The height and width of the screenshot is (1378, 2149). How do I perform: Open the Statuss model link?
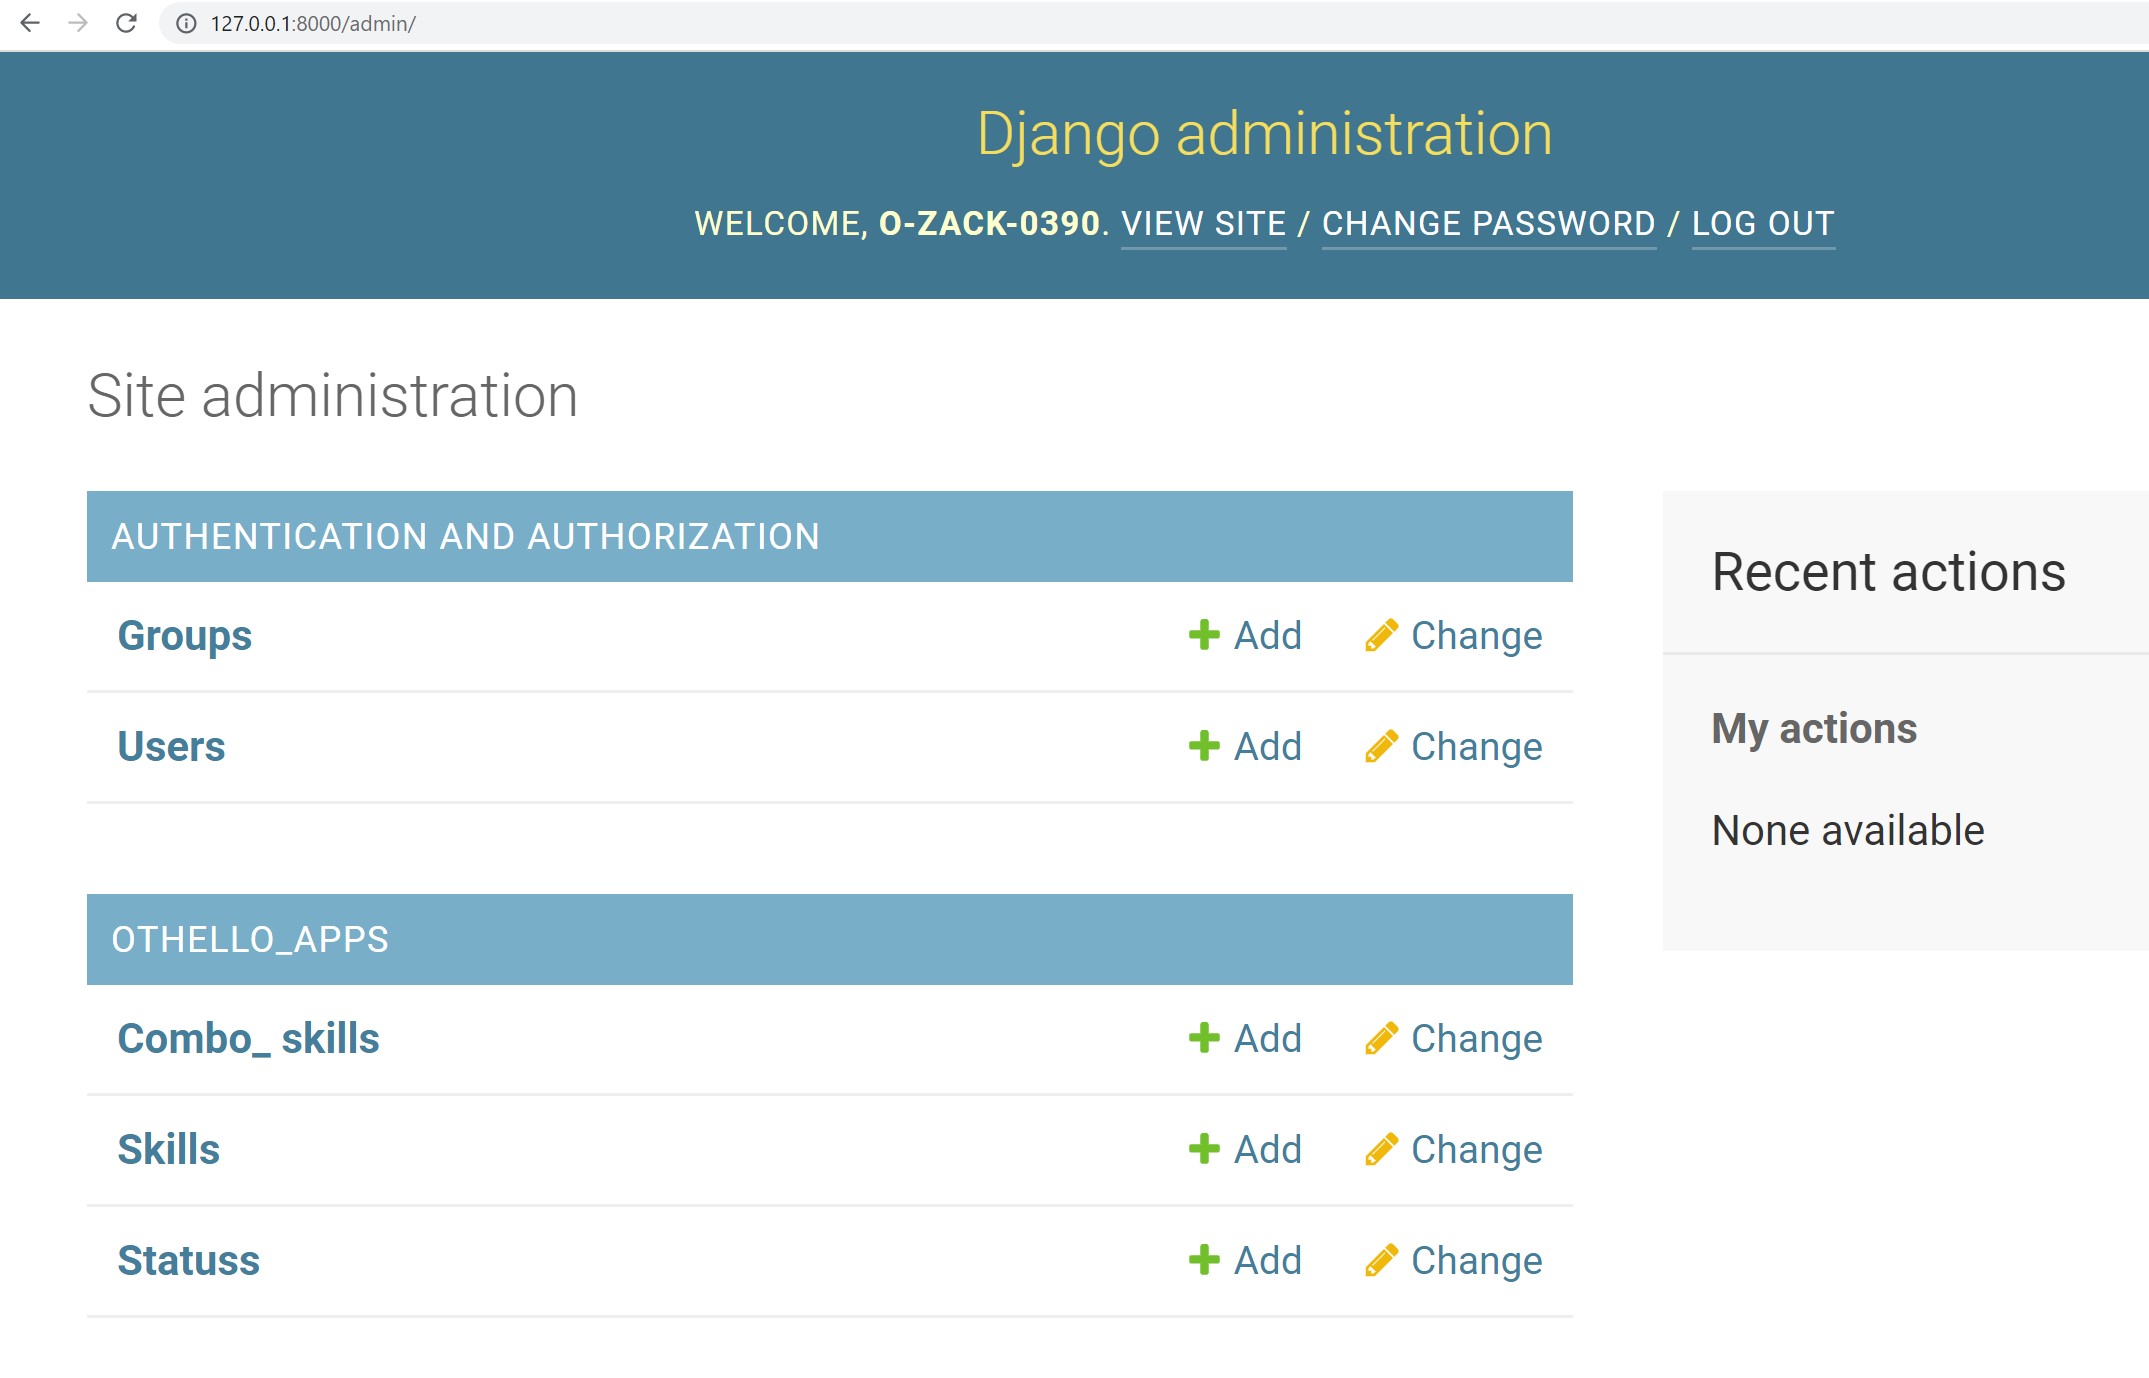point(188,1261)
